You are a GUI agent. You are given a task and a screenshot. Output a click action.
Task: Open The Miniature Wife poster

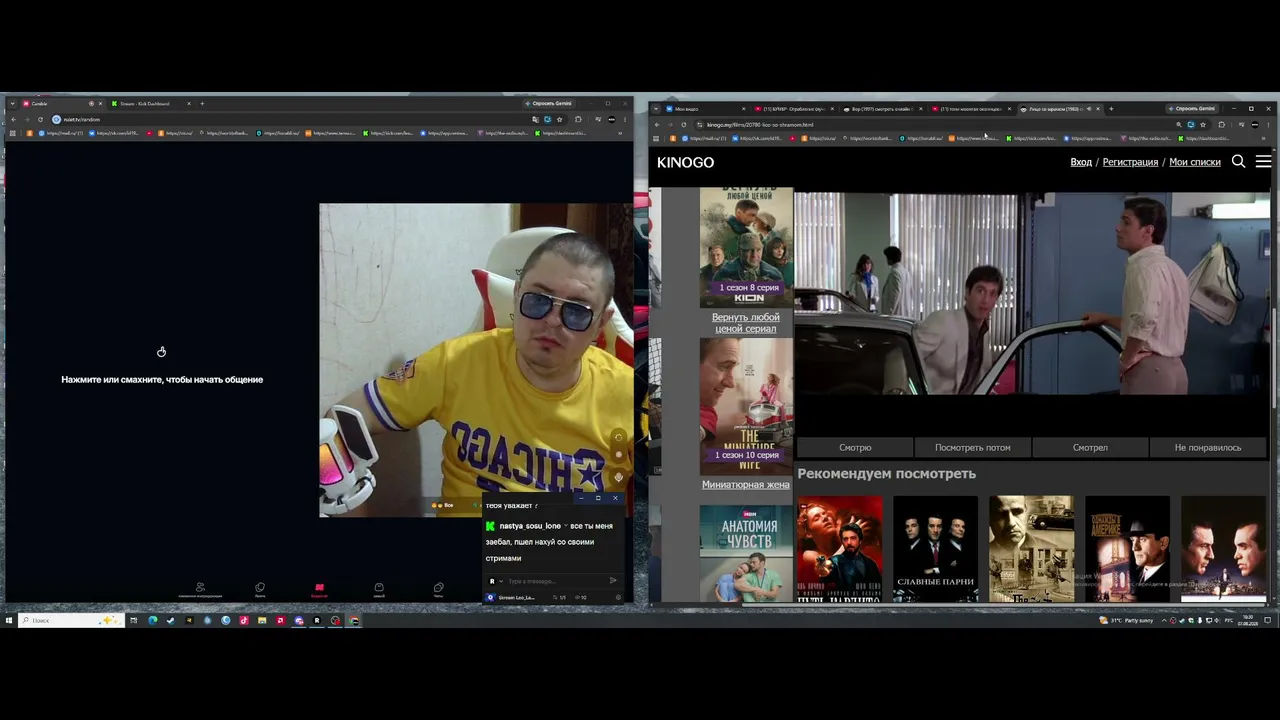[746, 406]
